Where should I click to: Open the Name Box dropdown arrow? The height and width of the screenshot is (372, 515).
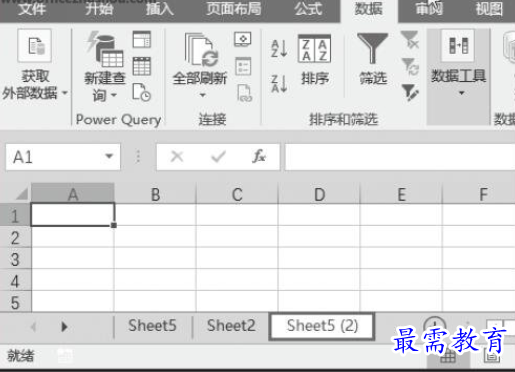click(109, 156)
